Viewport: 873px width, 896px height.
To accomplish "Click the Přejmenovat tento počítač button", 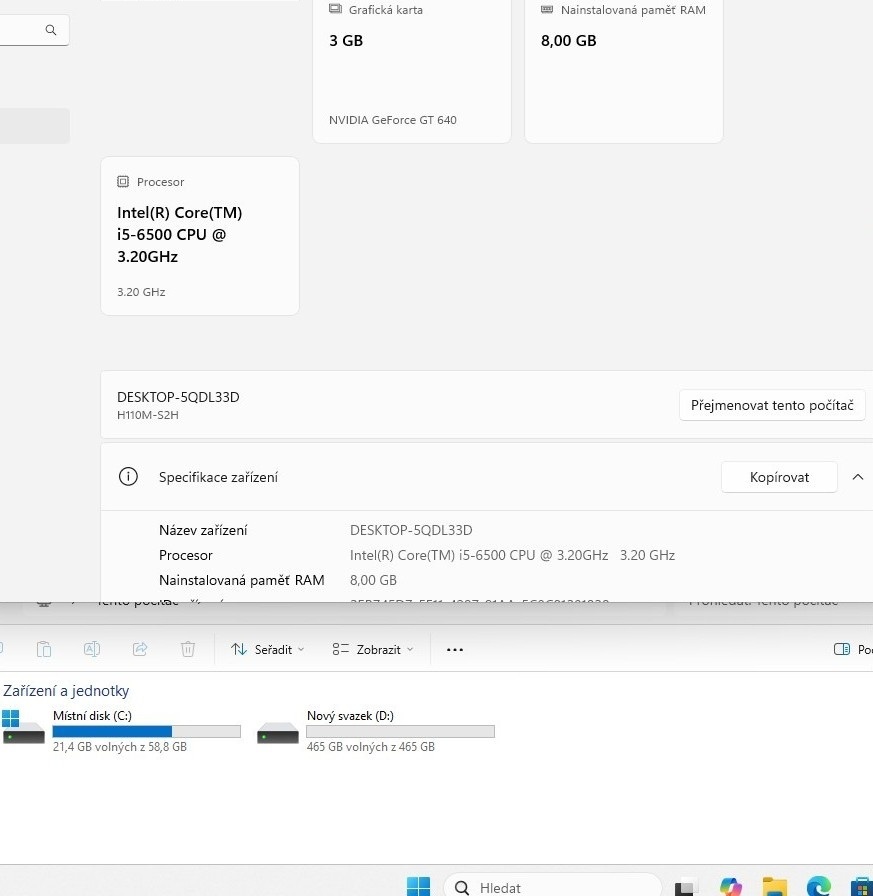I will click(772, 405).
